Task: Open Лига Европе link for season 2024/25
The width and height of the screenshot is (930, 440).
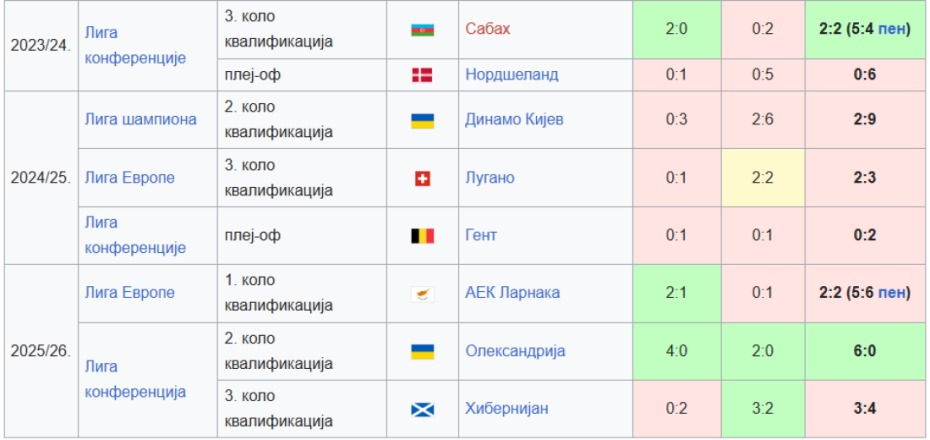Action: click(x=130, y=178)
